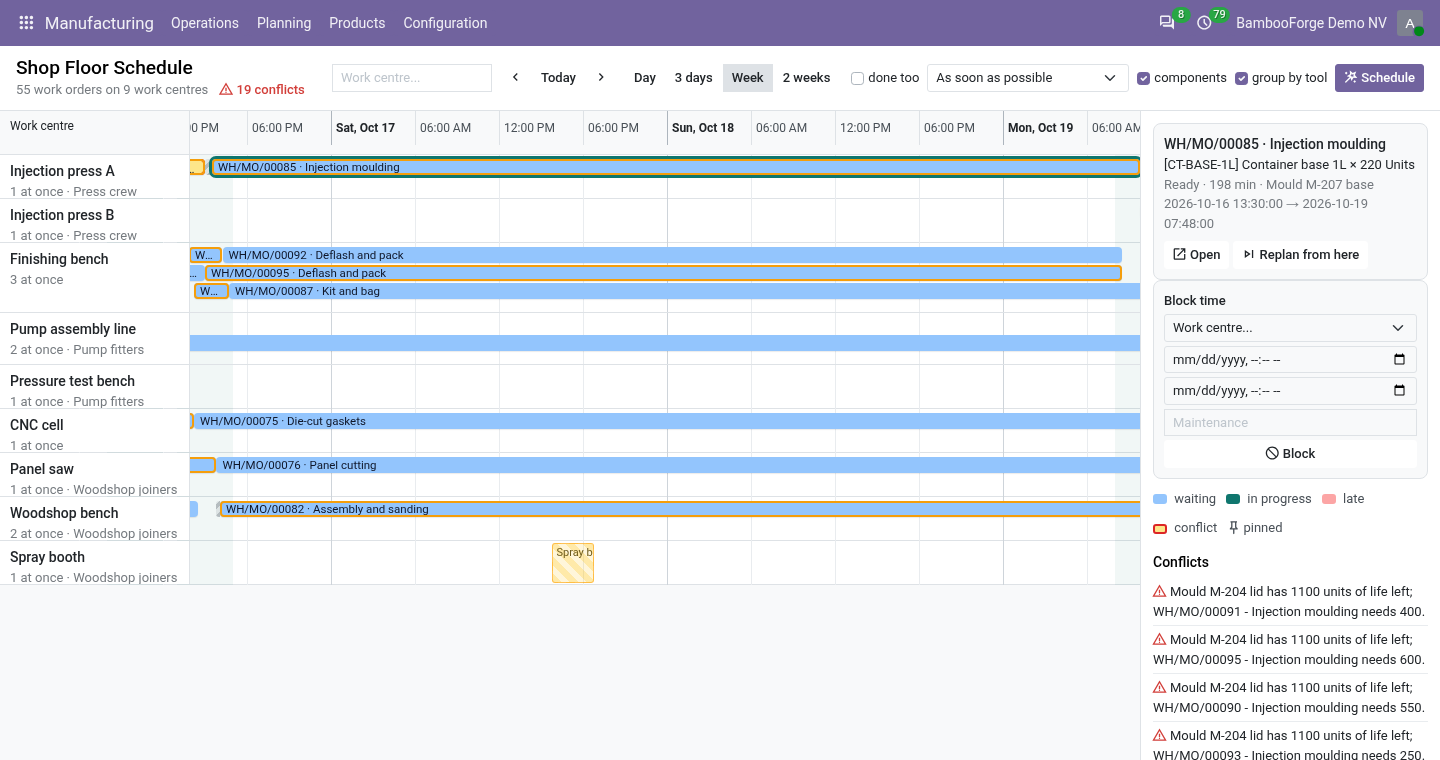Switch to 3 days view

click(x=693, y=78)
